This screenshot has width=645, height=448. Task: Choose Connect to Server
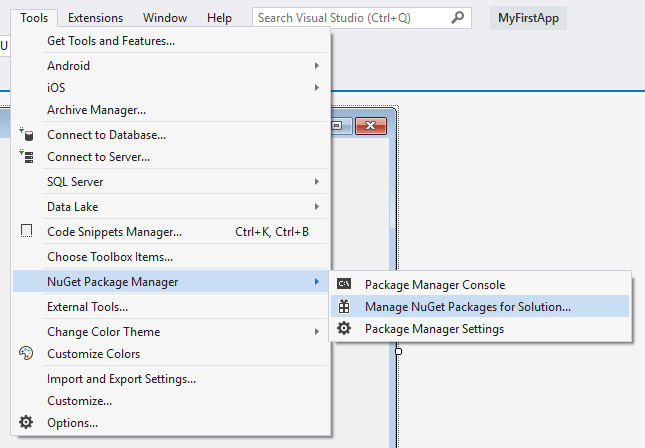click(171, 157)
